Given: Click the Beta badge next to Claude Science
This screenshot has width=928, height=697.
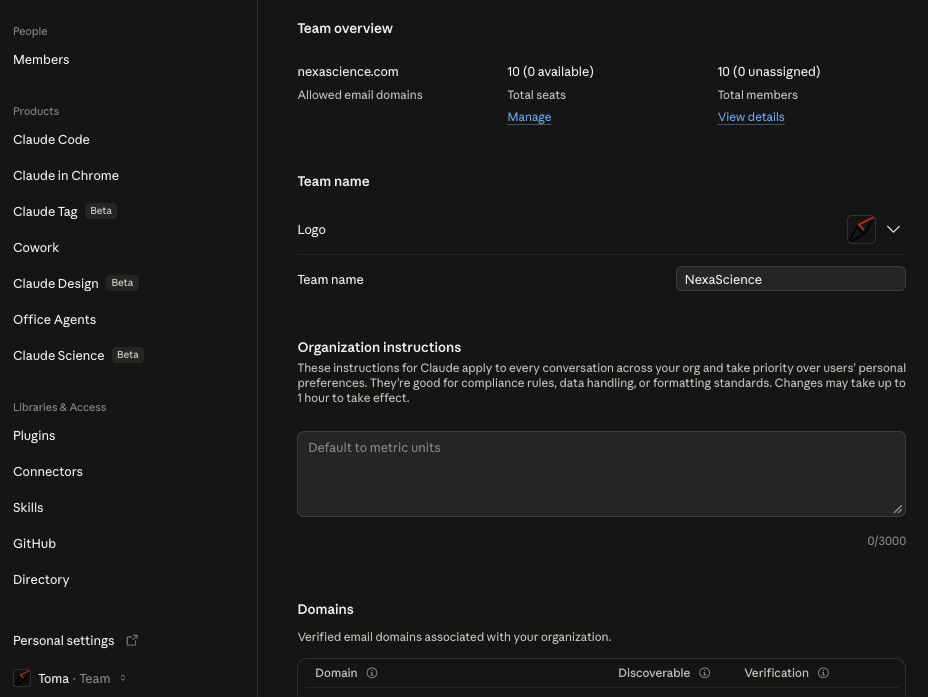Looking at the screenshot, I should click(128, 355).
